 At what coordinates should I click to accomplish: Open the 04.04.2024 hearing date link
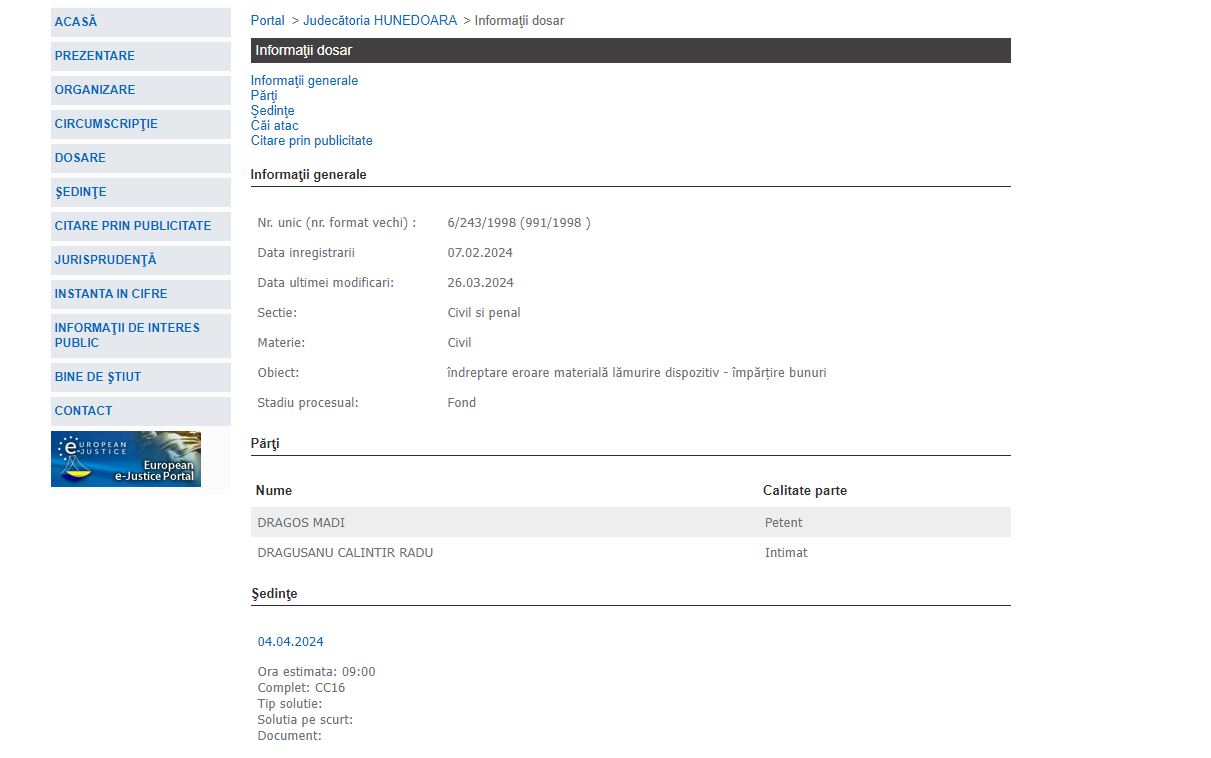click(x=290, y=642)
